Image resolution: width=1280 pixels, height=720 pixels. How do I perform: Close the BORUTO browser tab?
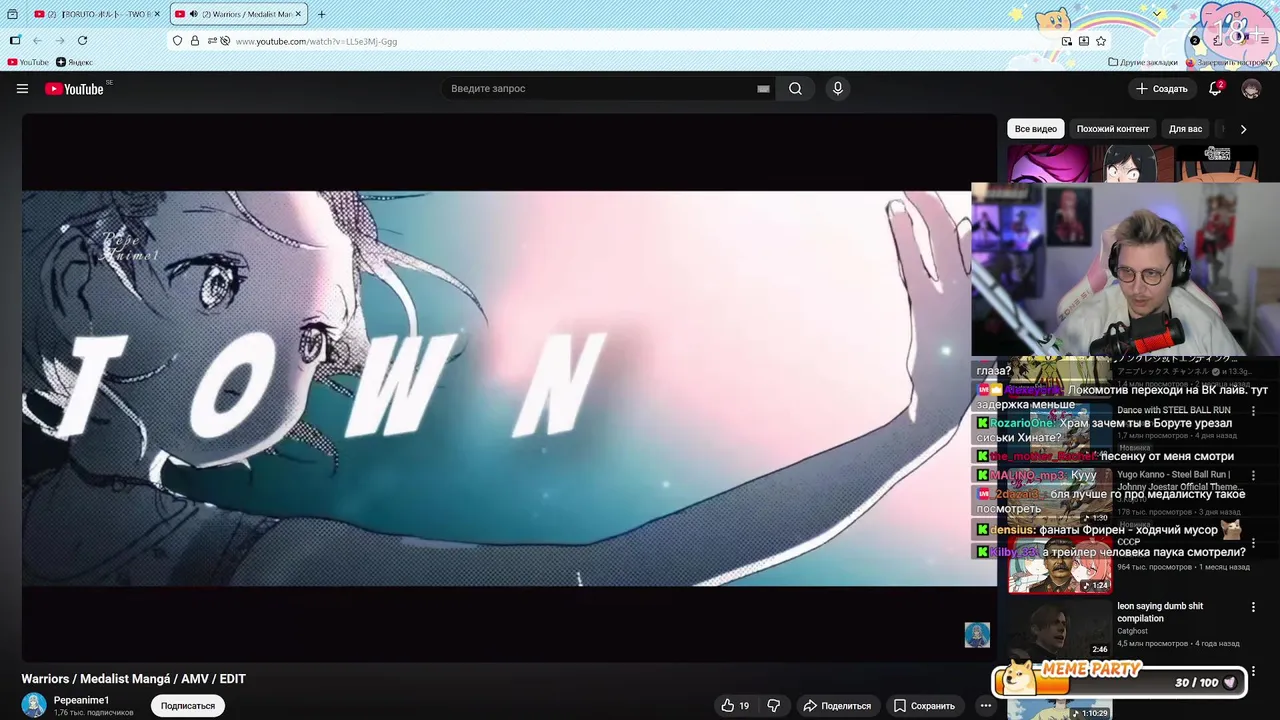coord(157,14)
